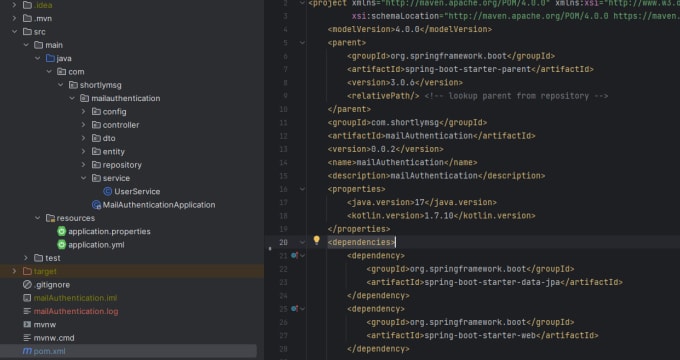Collapse the src folder chevron
Viewport: 680px width, 360px height.
click(x=14, y=32)
